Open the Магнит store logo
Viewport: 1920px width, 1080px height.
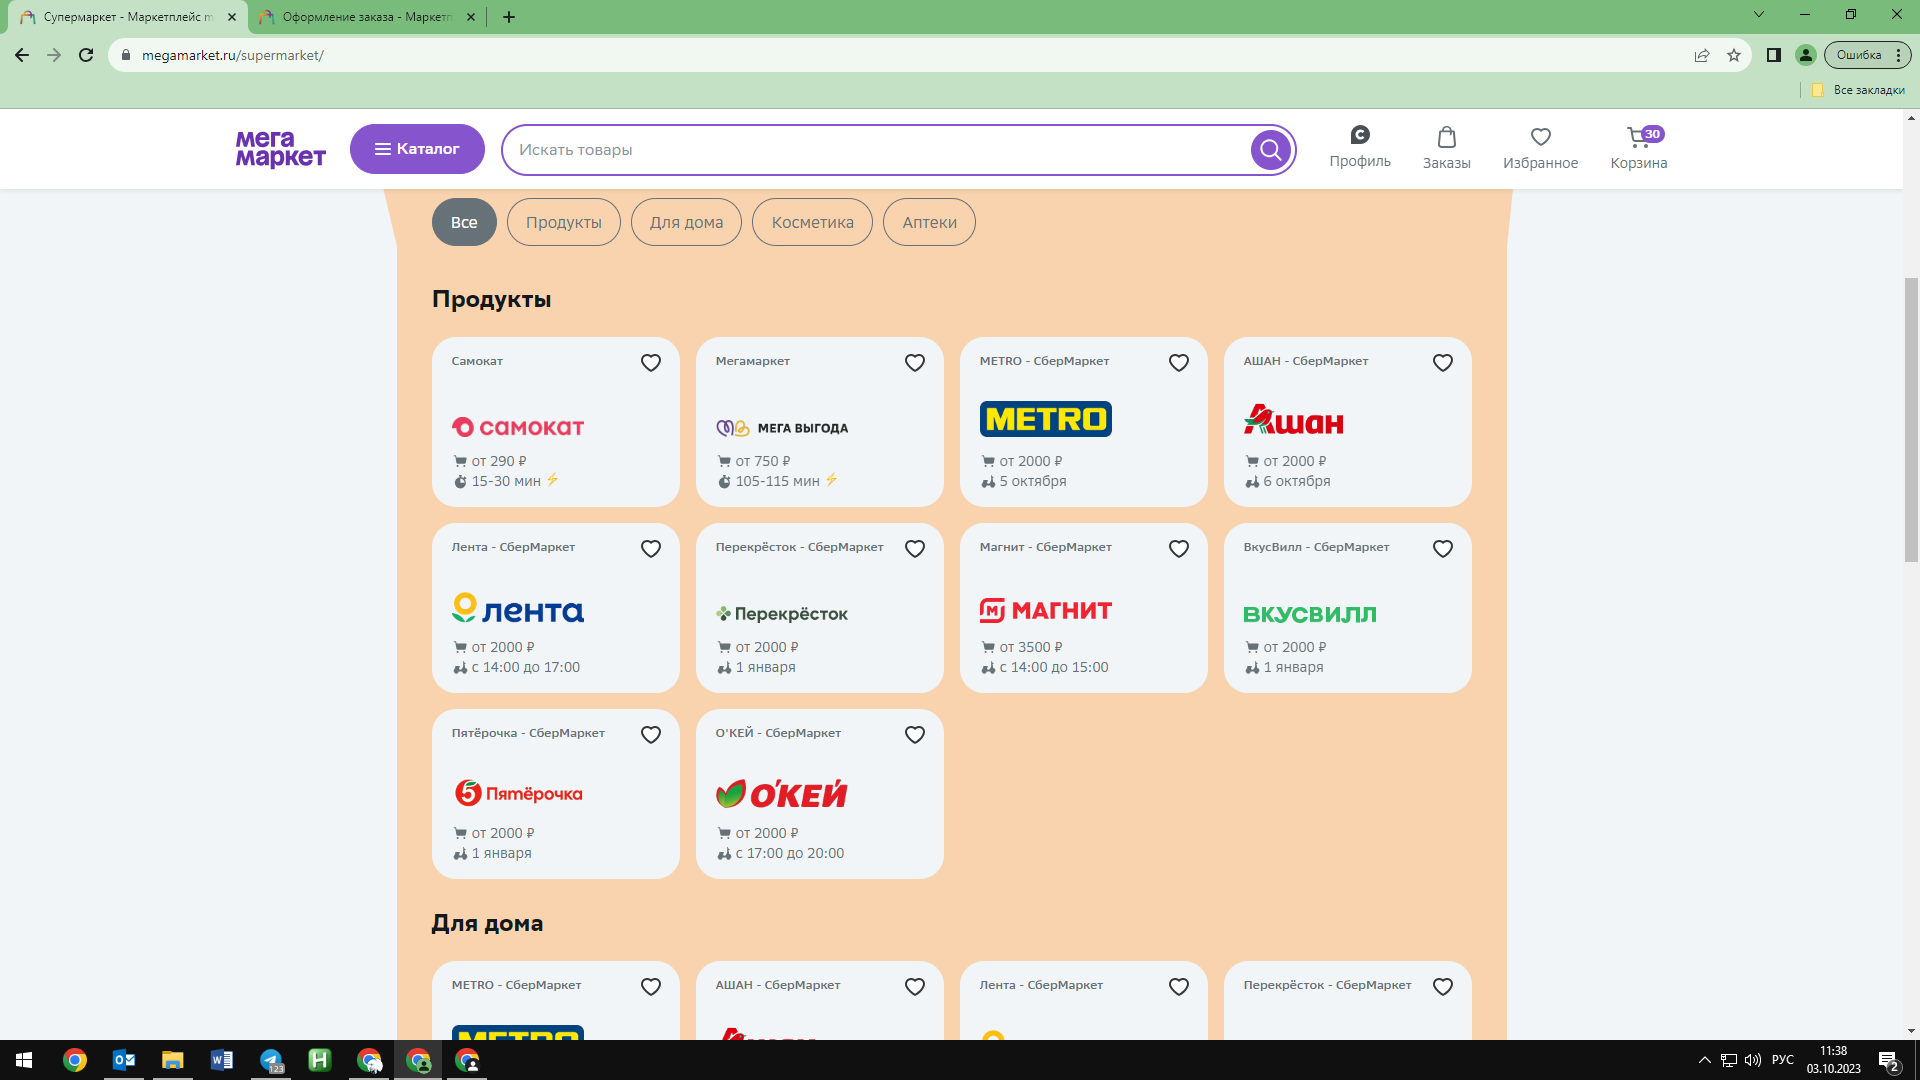click(1046, 610)
